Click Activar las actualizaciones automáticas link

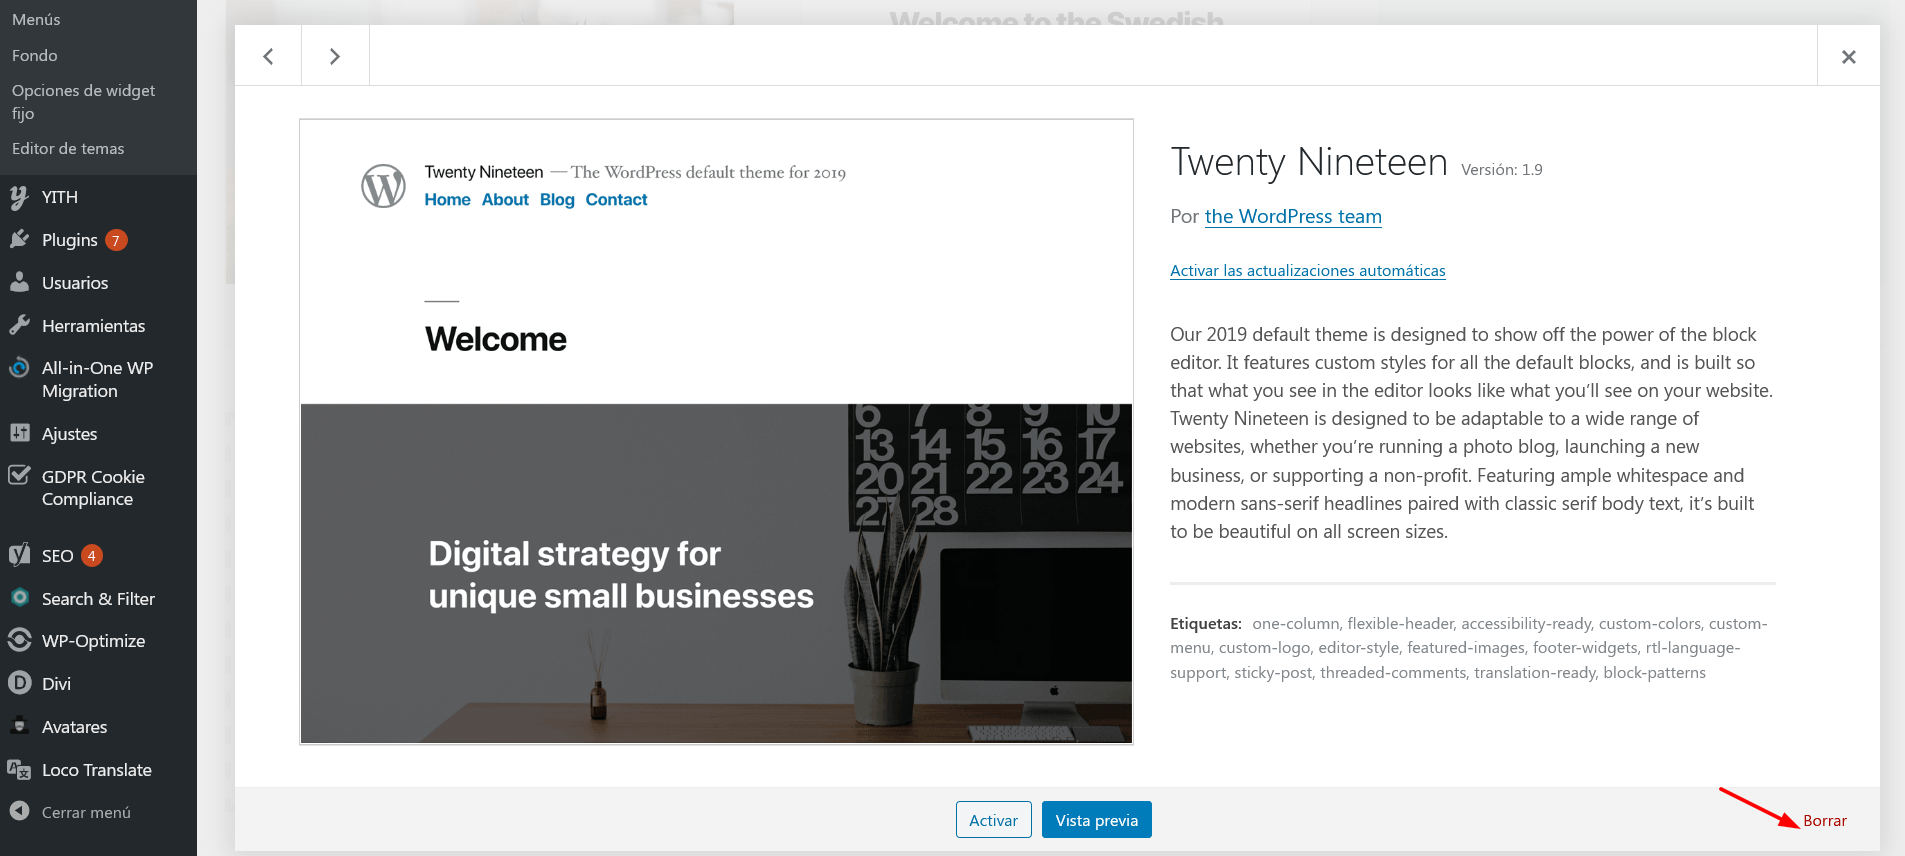(1307, 270)
